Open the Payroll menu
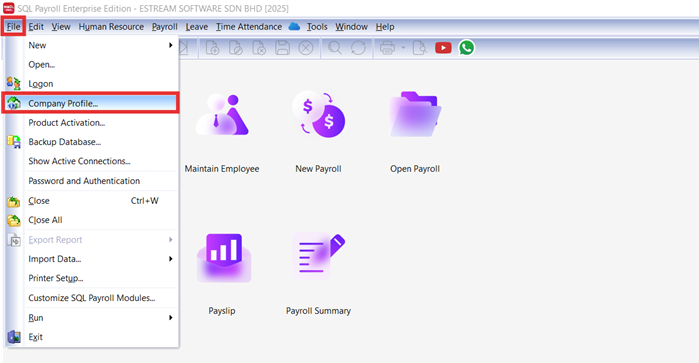The image size is (699, 363). pos(164,27)
